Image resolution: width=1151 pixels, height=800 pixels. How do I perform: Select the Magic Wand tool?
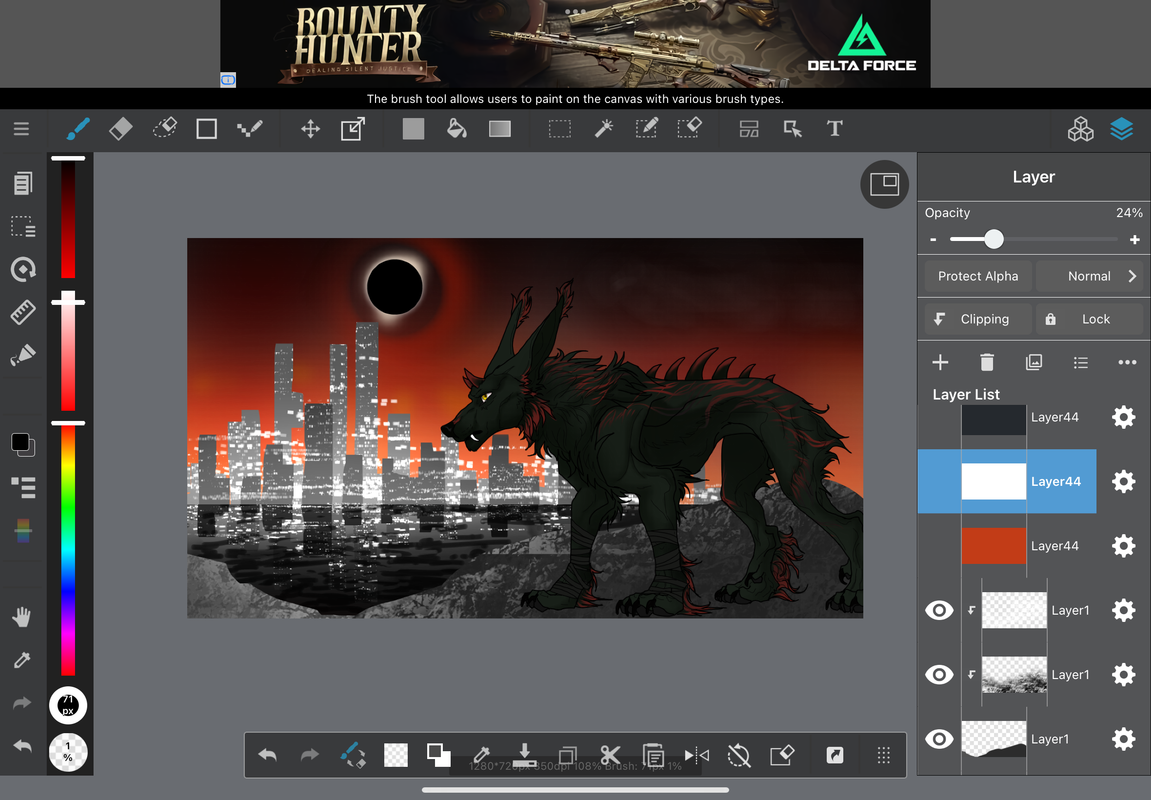603,129
